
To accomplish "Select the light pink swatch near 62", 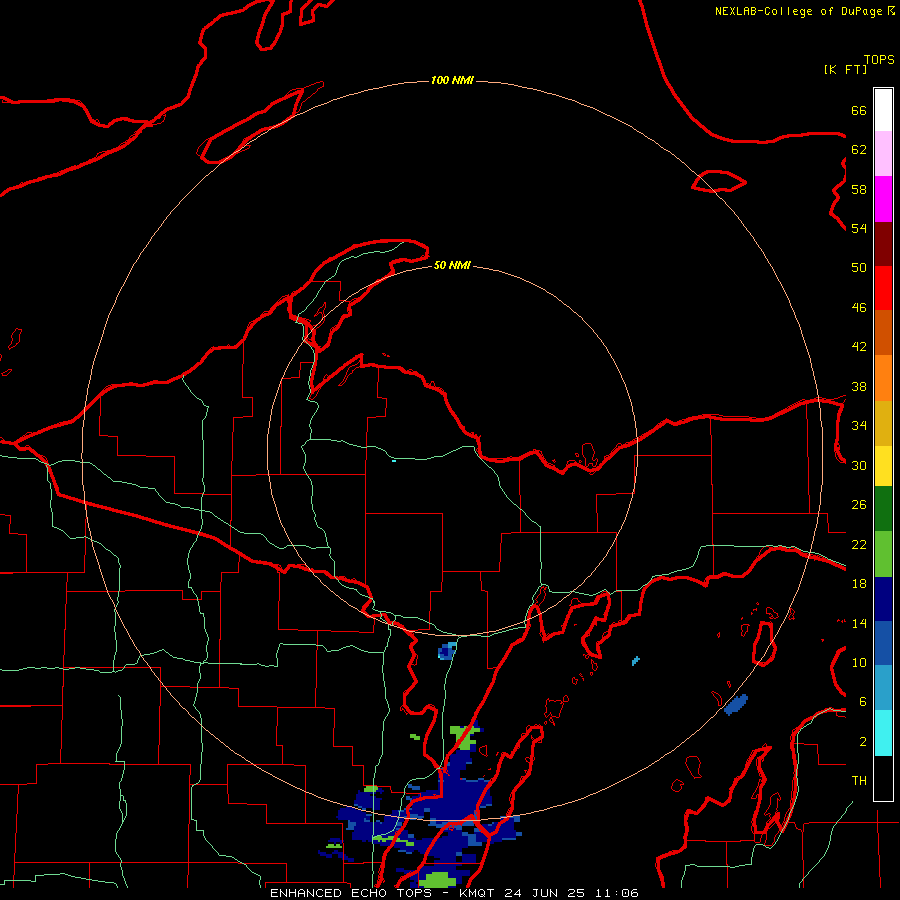I will (x=883, y=153).
